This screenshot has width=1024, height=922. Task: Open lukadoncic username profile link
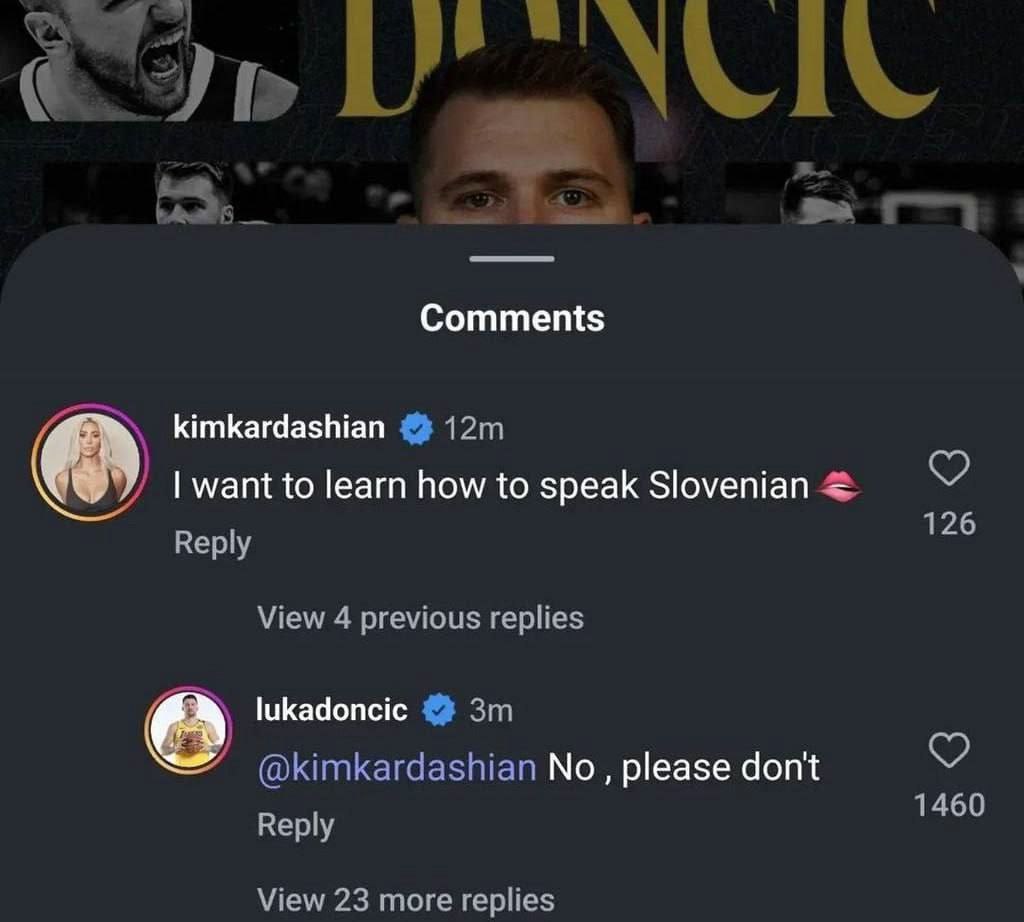(332, 710)
